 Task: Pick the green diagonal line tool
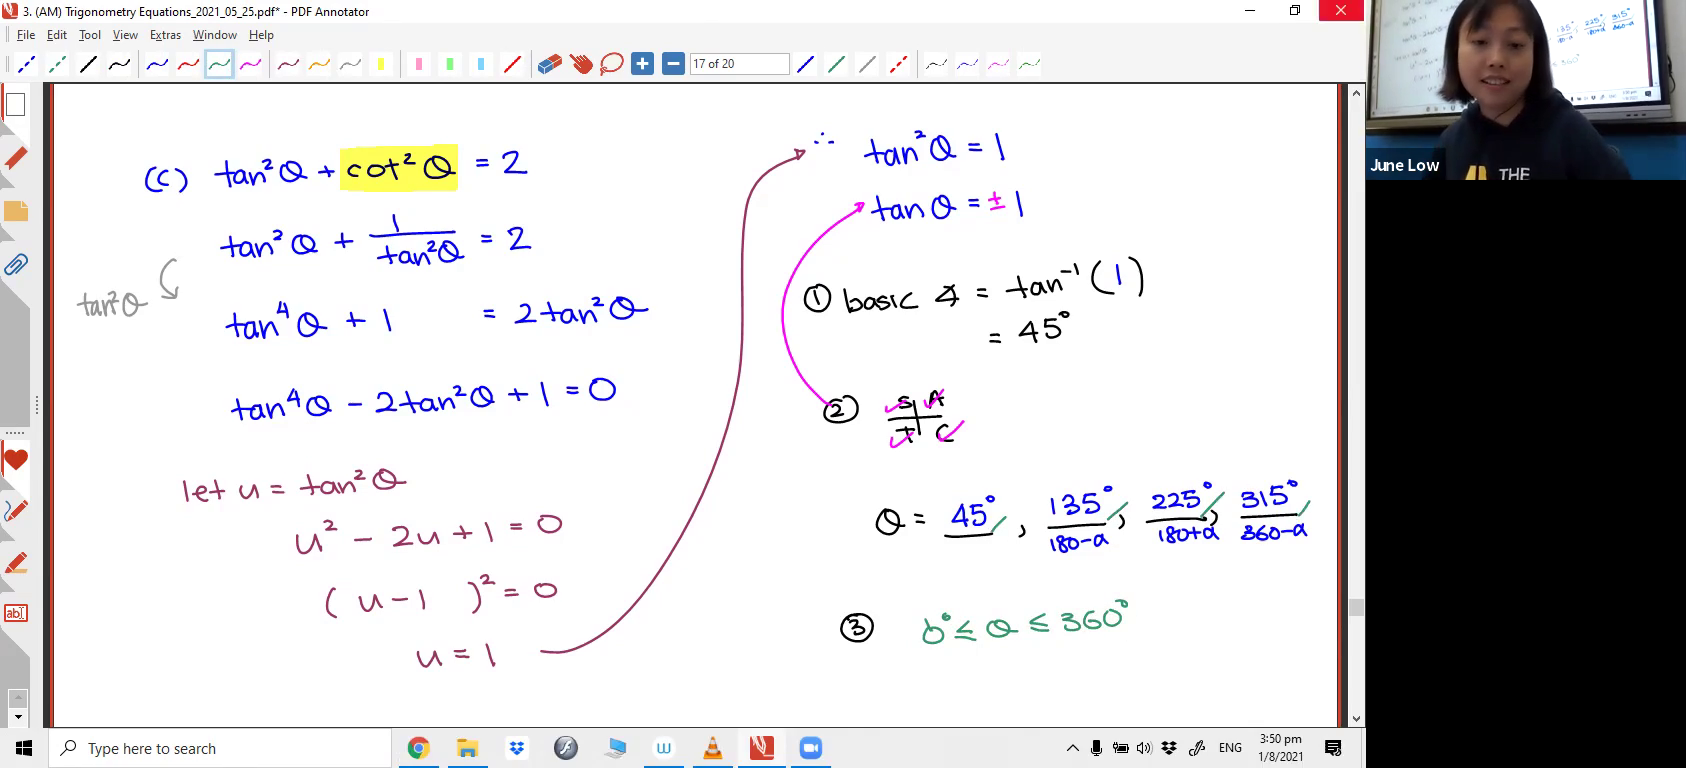tap(836, 64)
